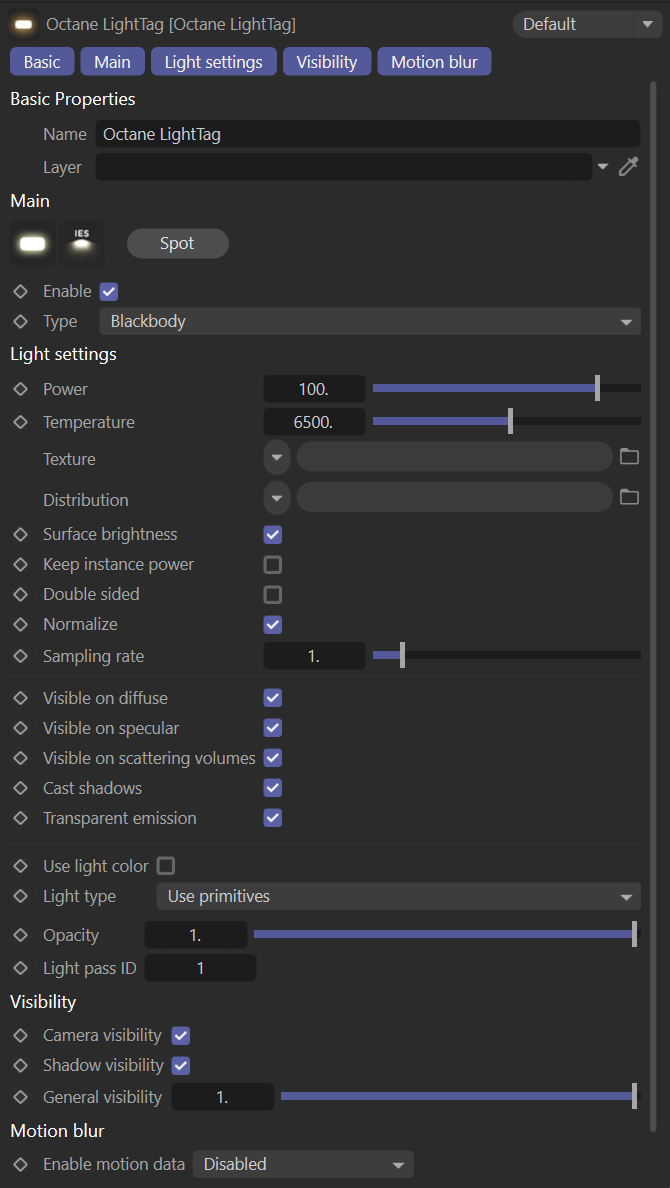Open the Light type dropdown

click(398, 896)
